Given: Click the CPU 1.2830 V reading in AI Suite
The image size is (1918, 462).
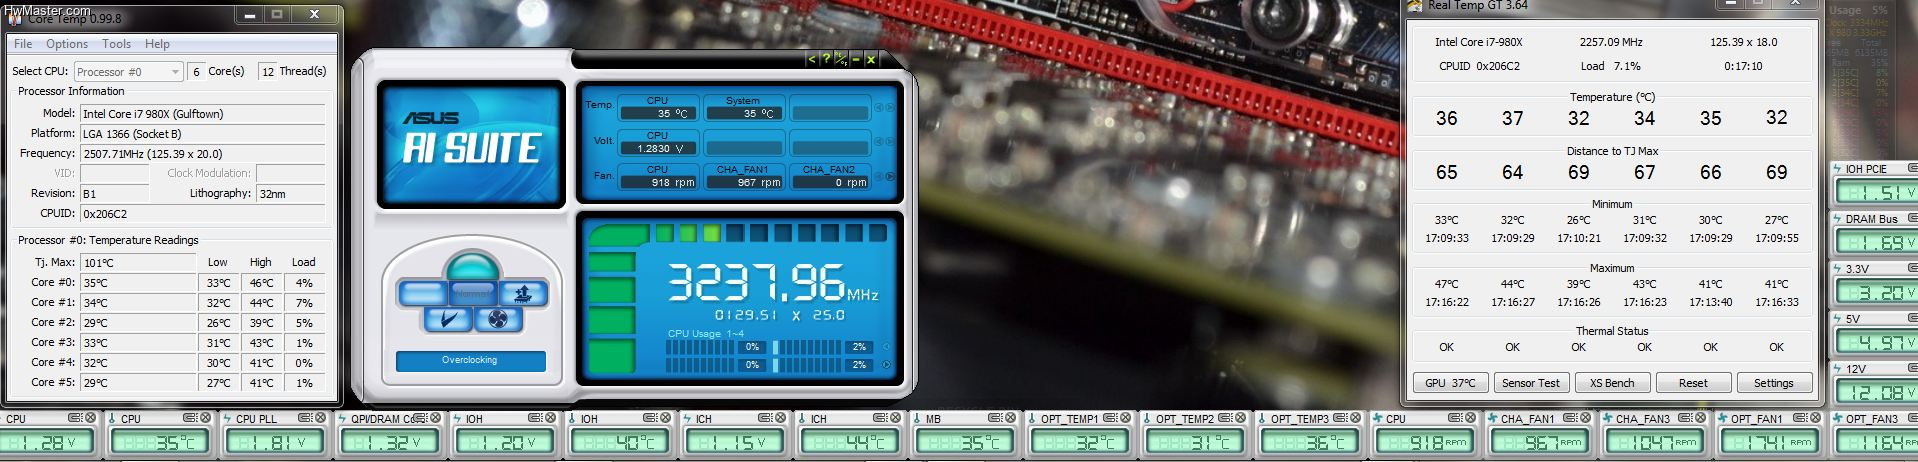Looking at the screenshot, I should pyautogui.click(x=657, y=148).
